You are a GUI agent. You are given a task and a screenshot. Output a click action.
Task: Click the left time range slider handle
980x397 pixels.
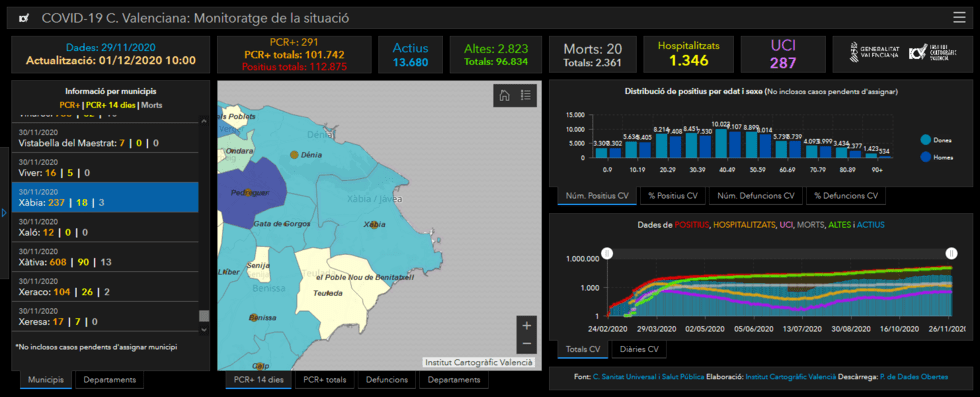[x=606, y=253]
